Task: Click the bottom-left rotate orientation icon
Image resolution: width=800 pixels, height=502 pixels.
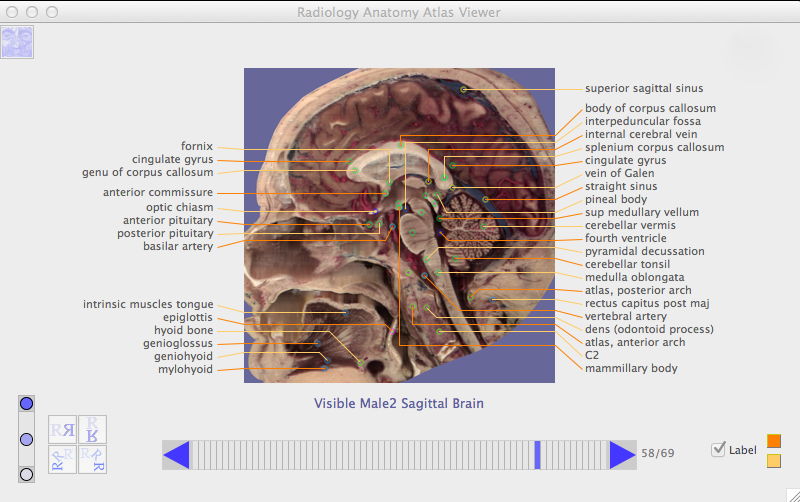Action: [x=63, y=459]
